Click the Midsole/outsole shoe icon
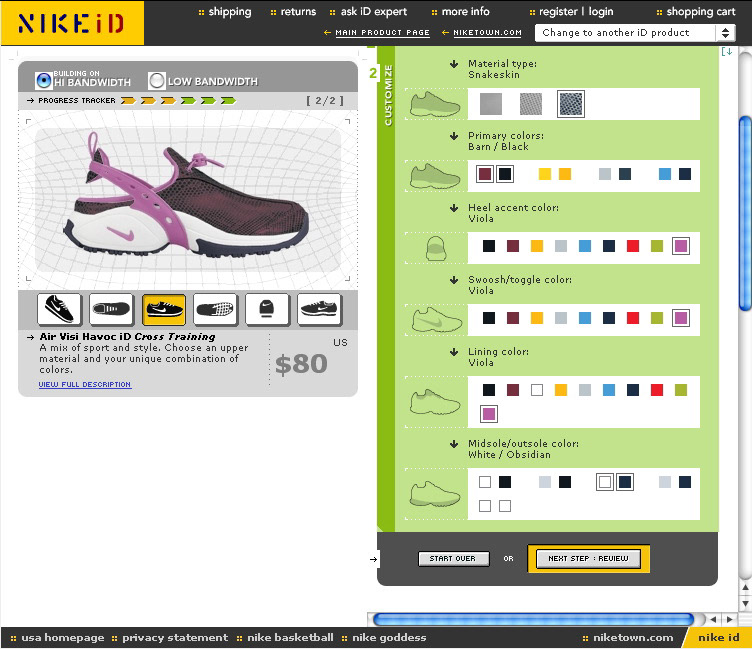This screenshot has height=649, width=752. (x=435, y=494)
